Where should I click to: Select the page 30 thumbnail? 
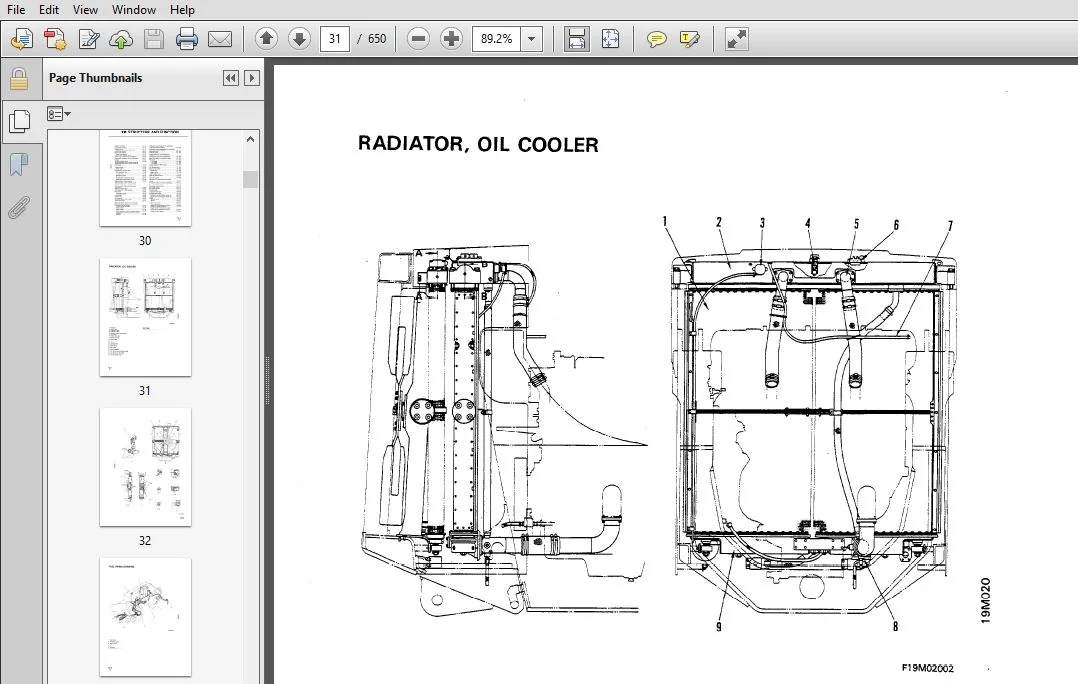[x=145, y=179]
